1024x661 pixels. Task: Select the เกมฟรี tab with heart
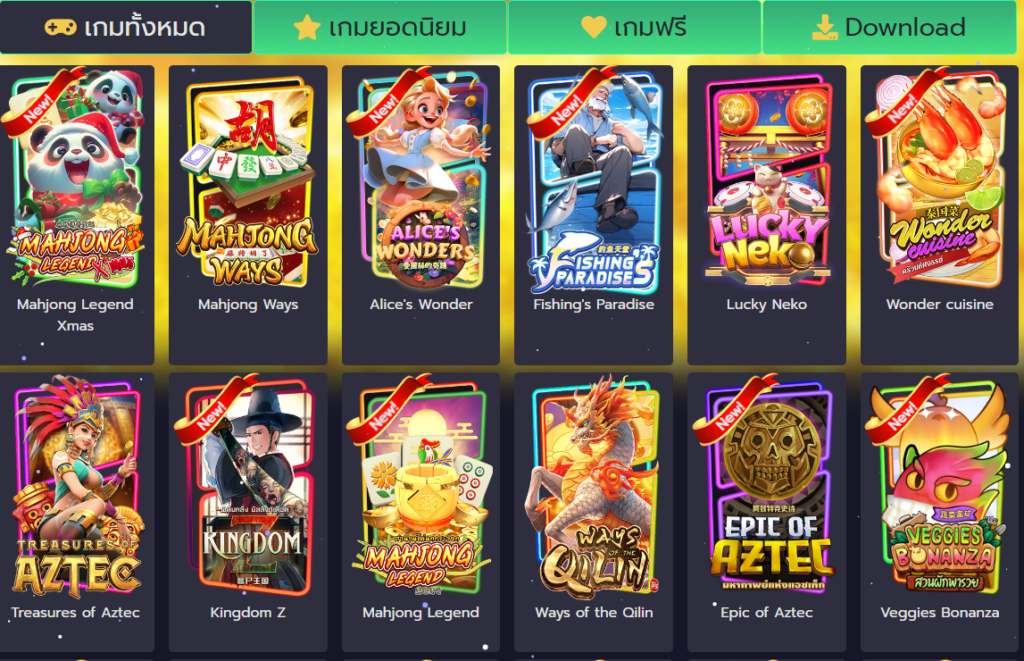point(634,27)
